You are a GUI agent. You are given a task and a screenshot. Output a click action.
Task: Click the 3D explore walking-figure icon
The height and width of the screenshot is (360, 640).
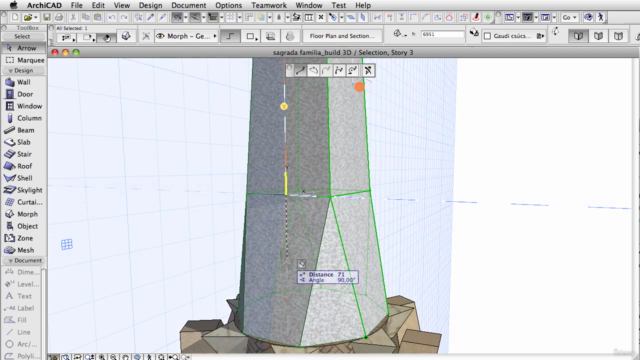click(600, 17)
